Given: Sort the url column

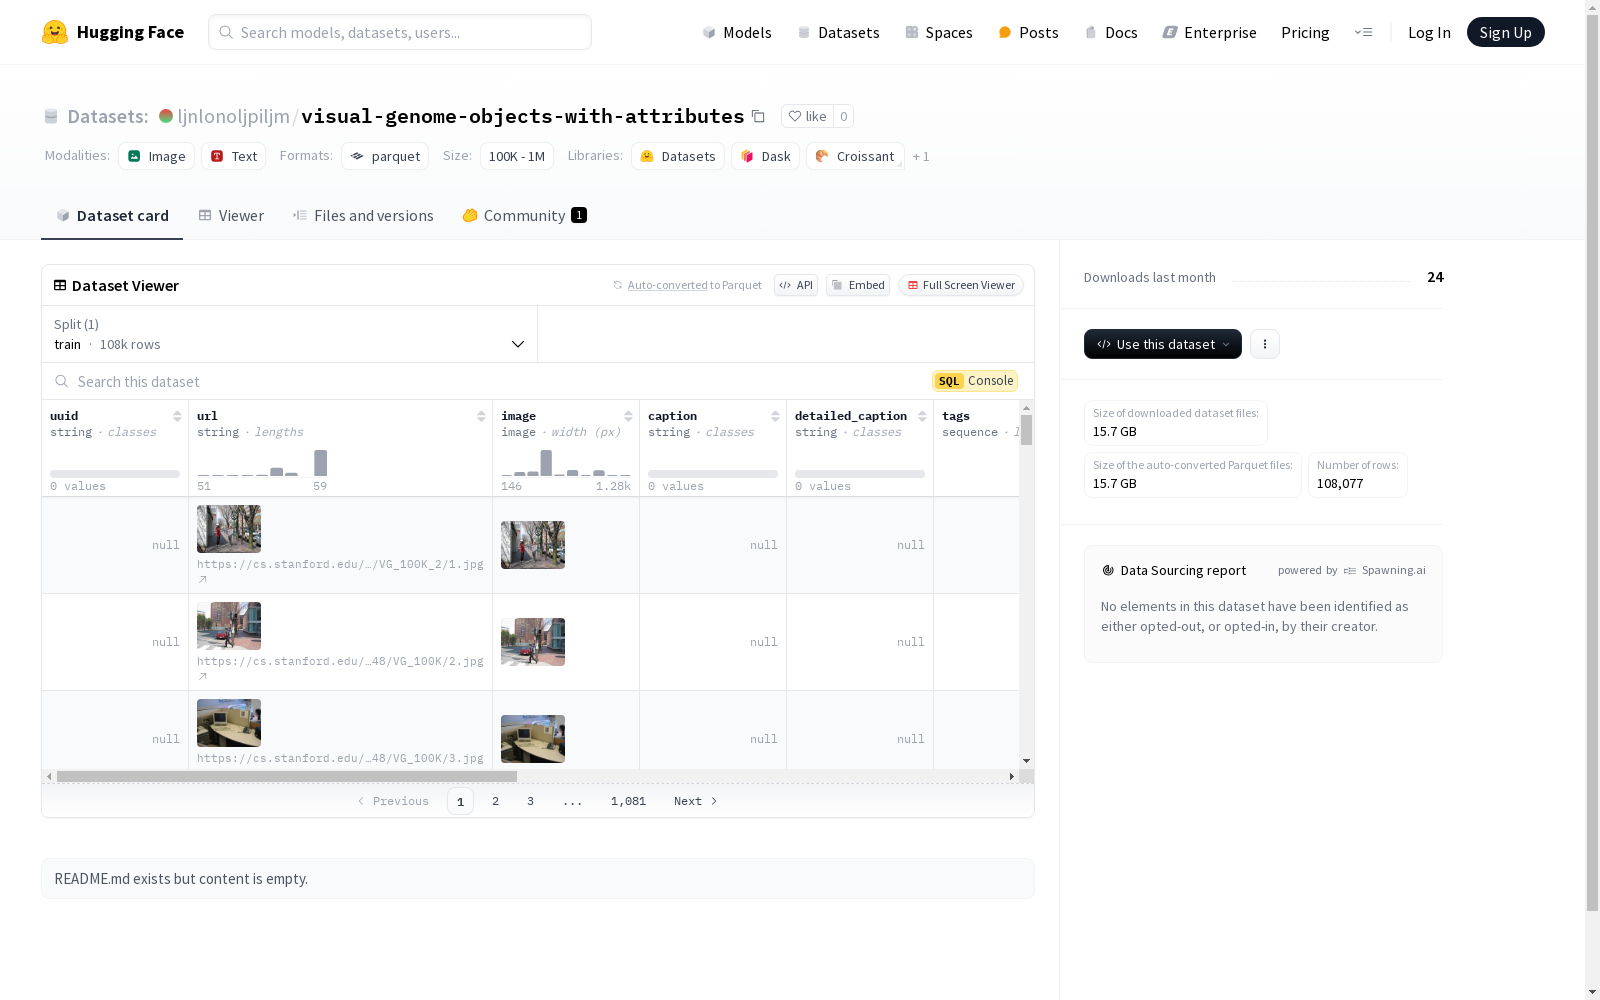Looking at the screenshot, I should [481, 416].
